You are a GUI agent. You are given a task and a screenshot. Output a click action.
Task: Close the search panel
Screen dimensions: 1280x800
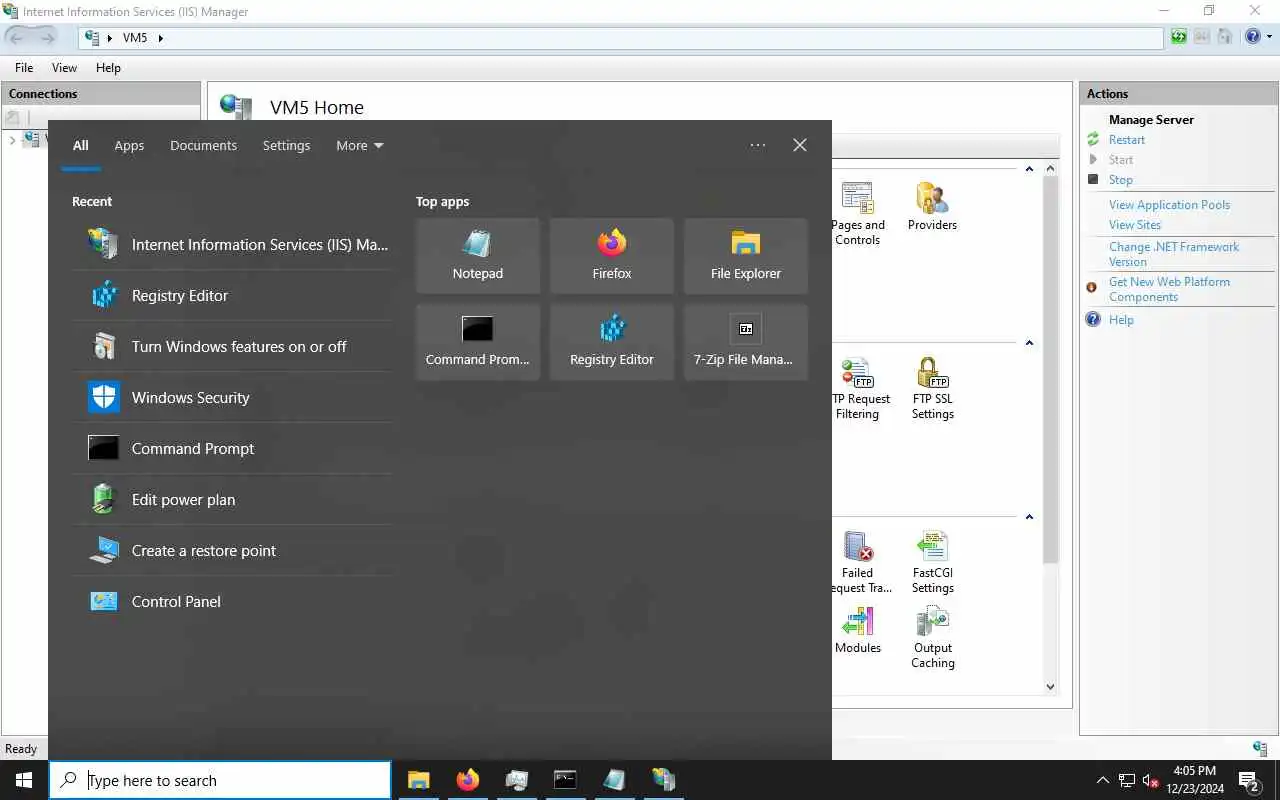point(800,145)
